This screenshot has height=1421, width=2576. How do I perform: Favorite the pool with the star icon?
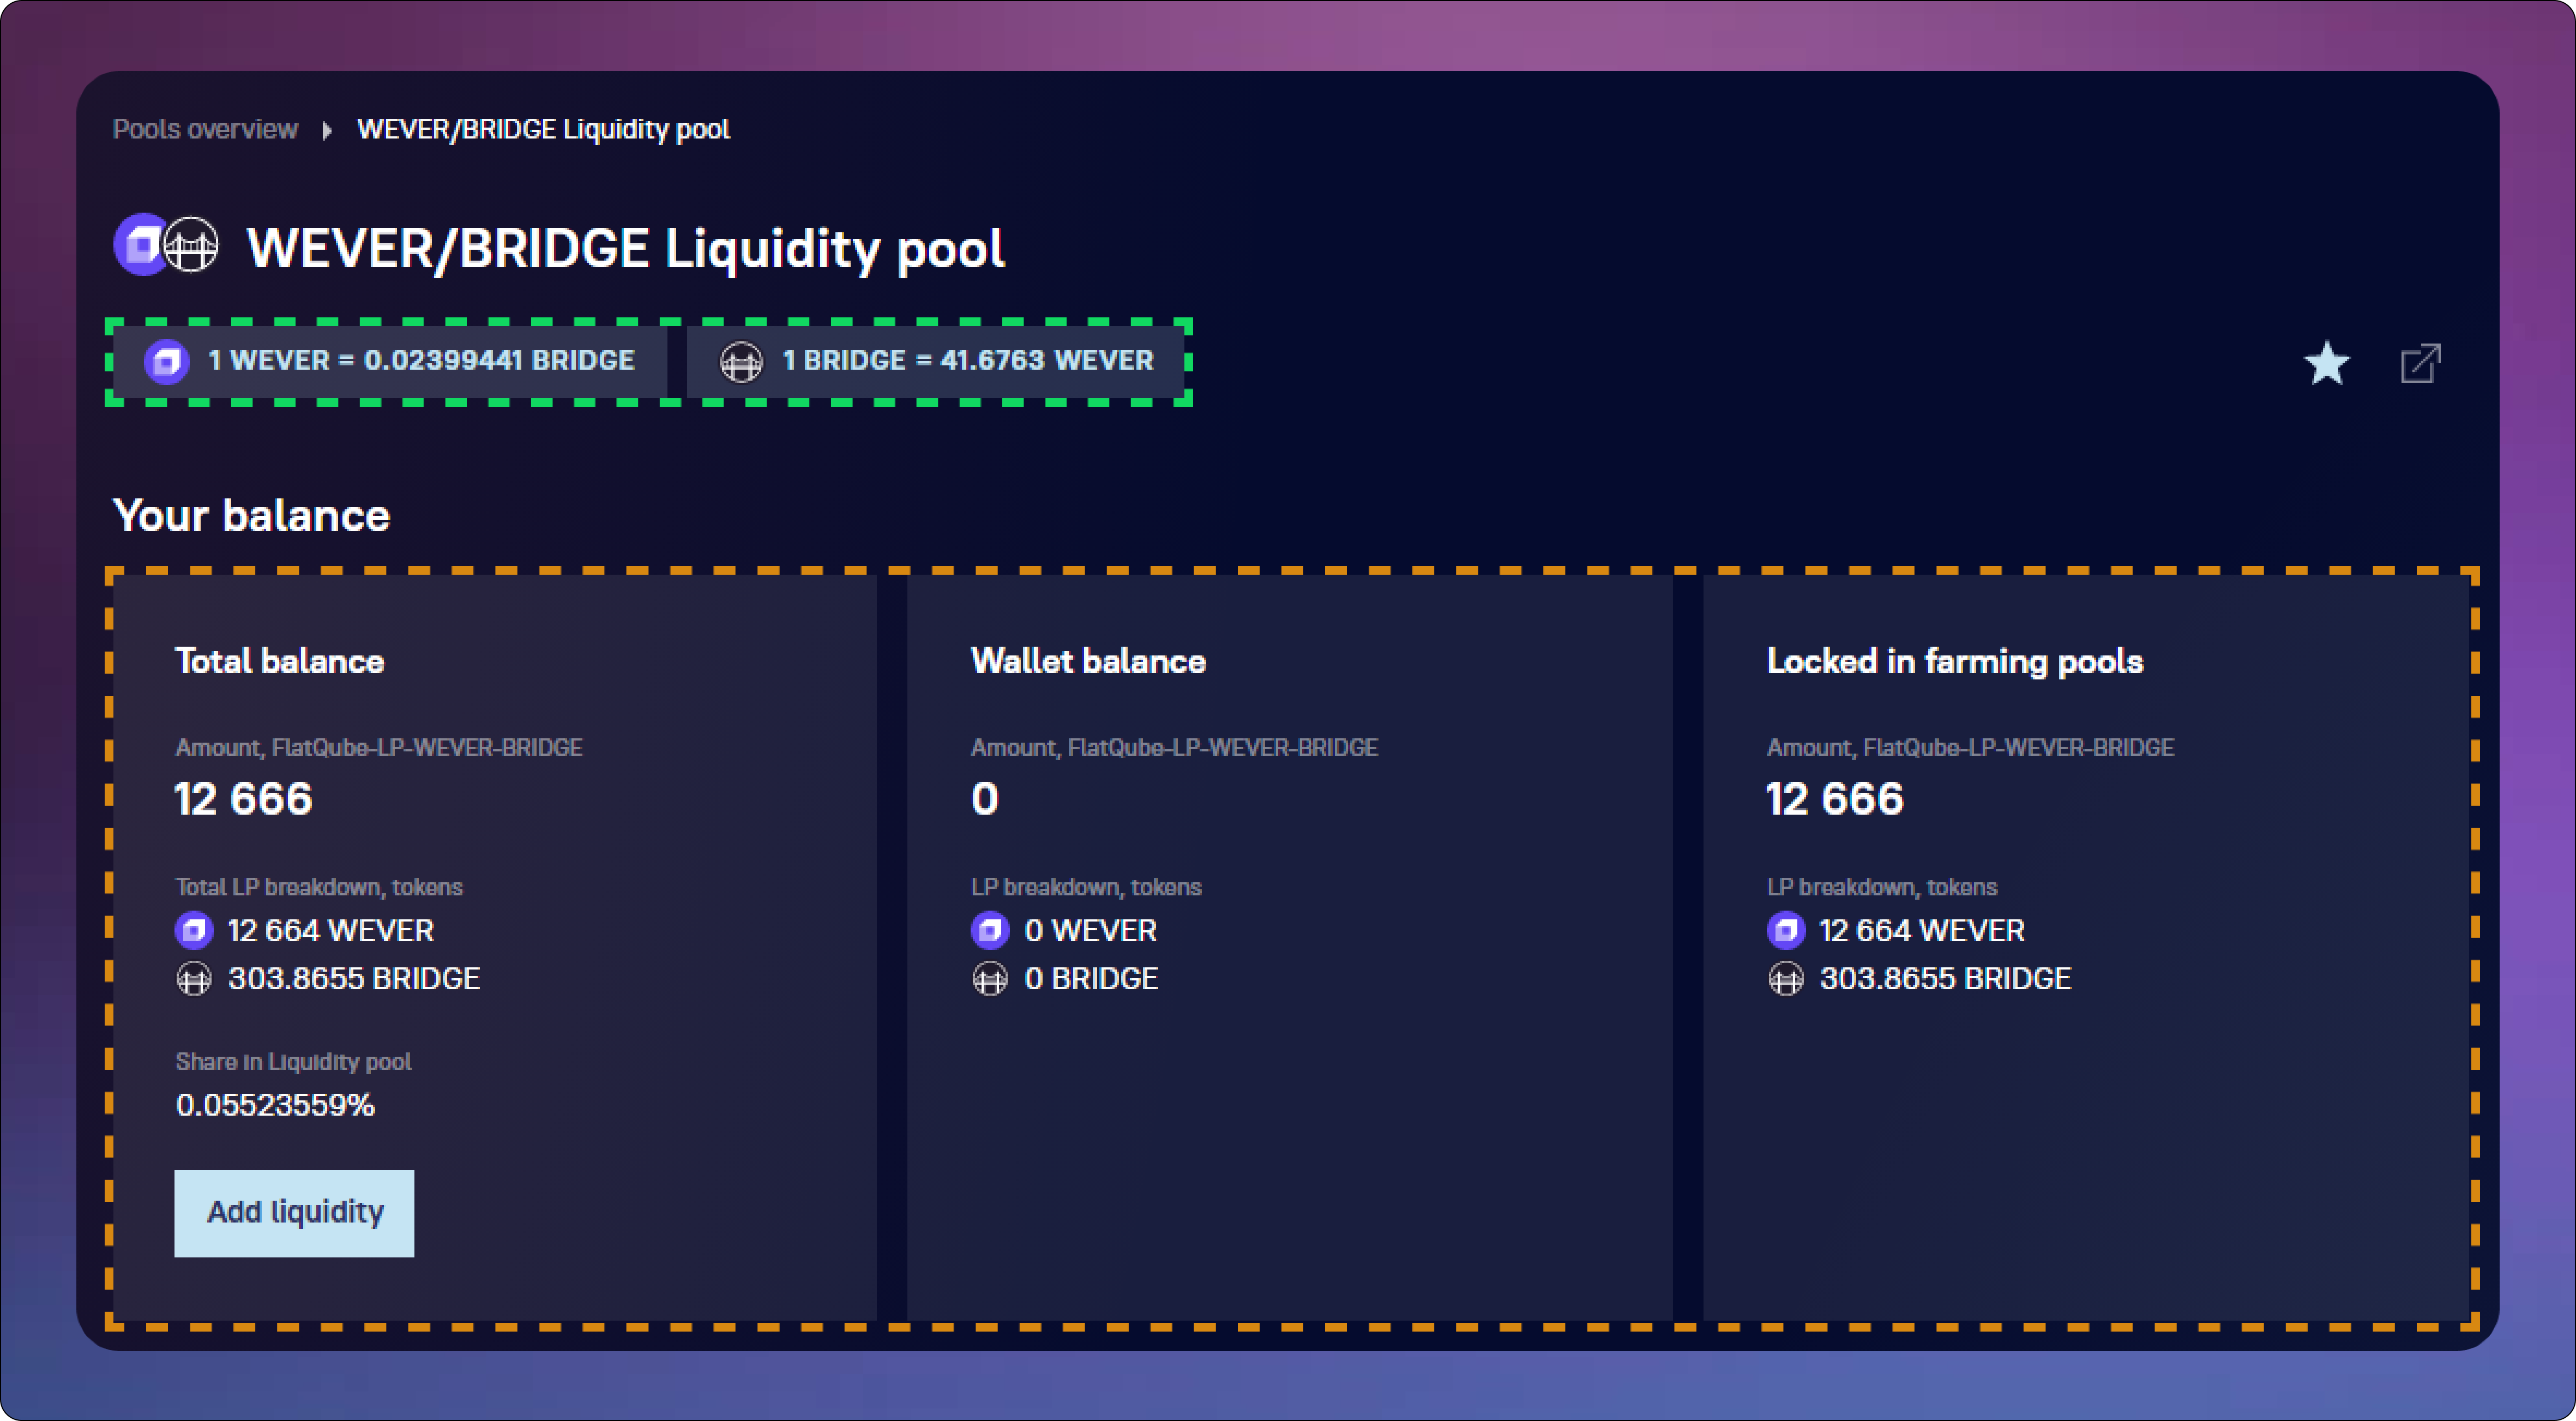coord(2327,363)
